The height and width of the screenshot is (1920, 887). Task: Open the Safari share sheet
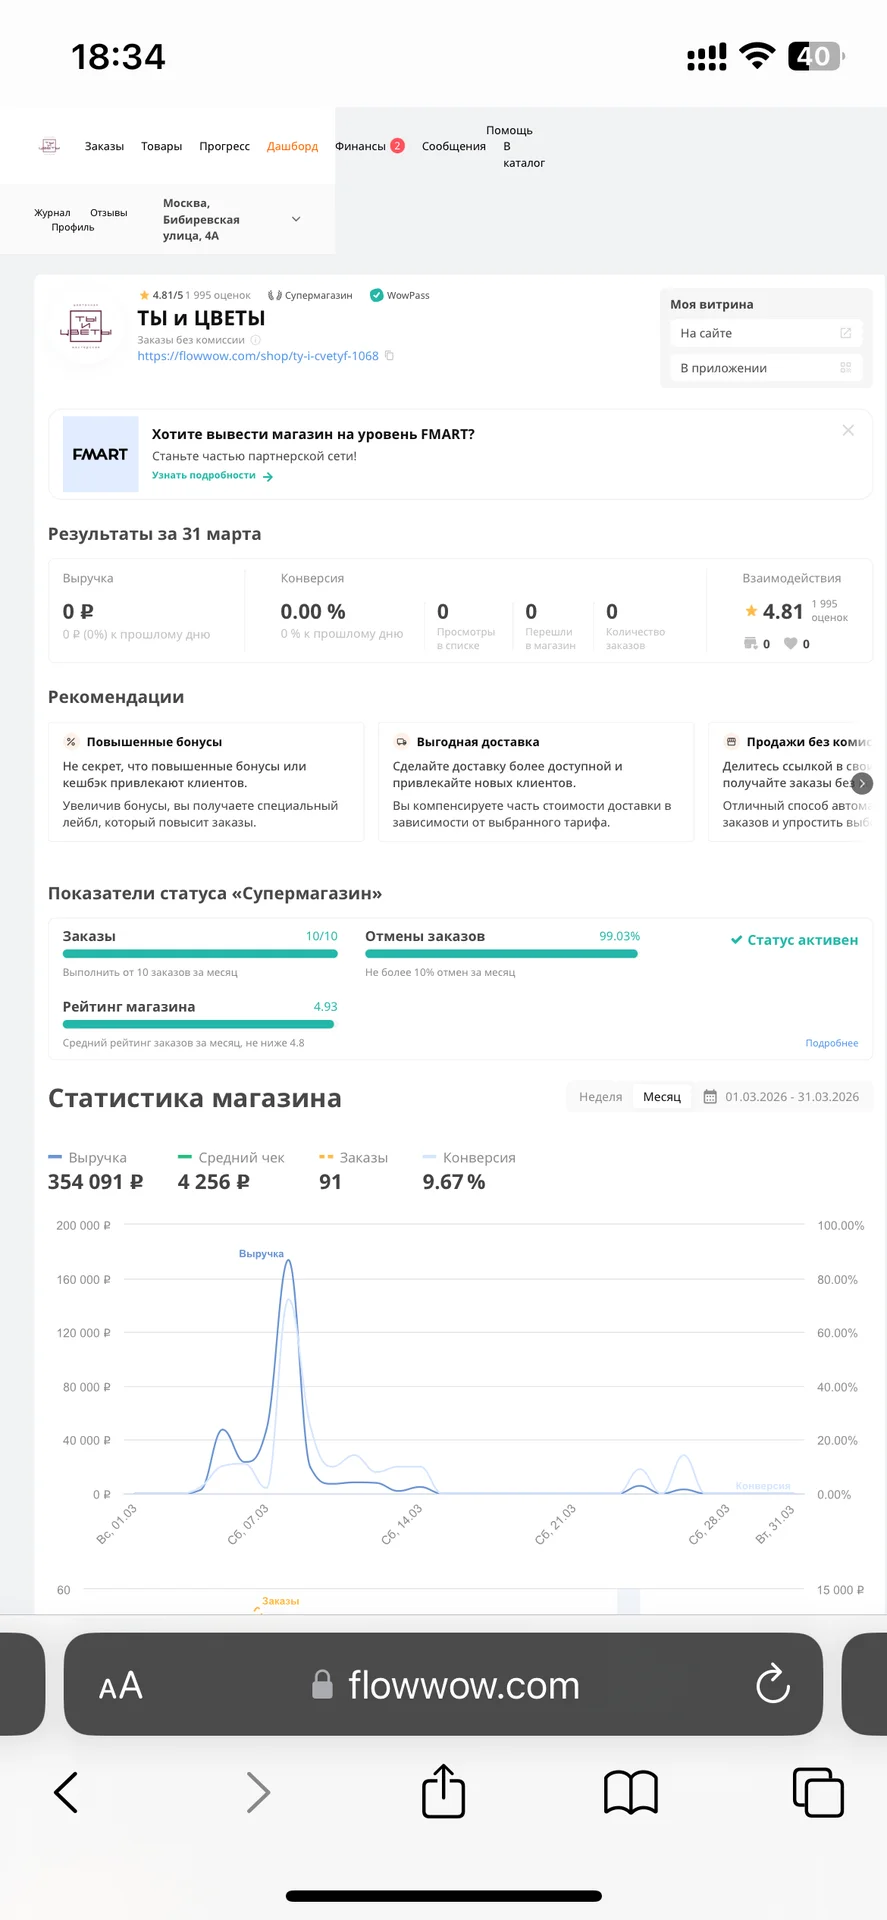[x=444, y=1790]
